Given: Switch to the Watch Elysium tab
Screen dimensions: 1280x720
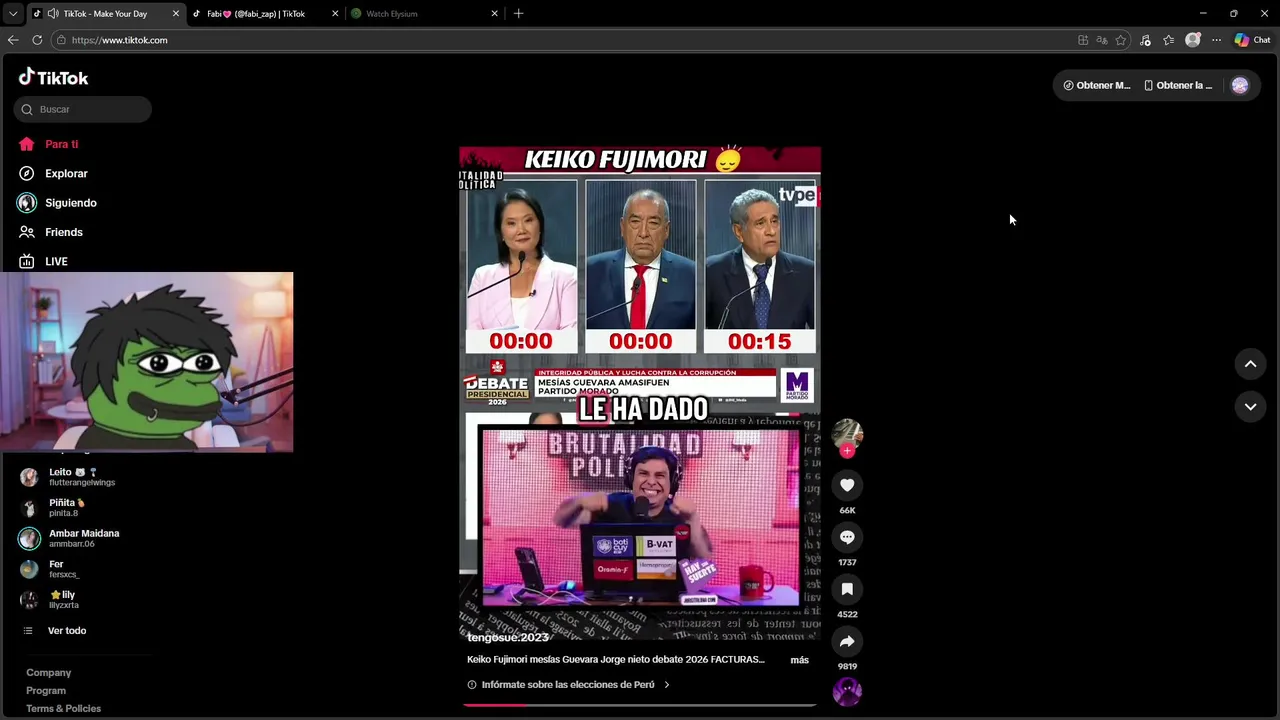Looking at the screenshot, I should (392, 14).
